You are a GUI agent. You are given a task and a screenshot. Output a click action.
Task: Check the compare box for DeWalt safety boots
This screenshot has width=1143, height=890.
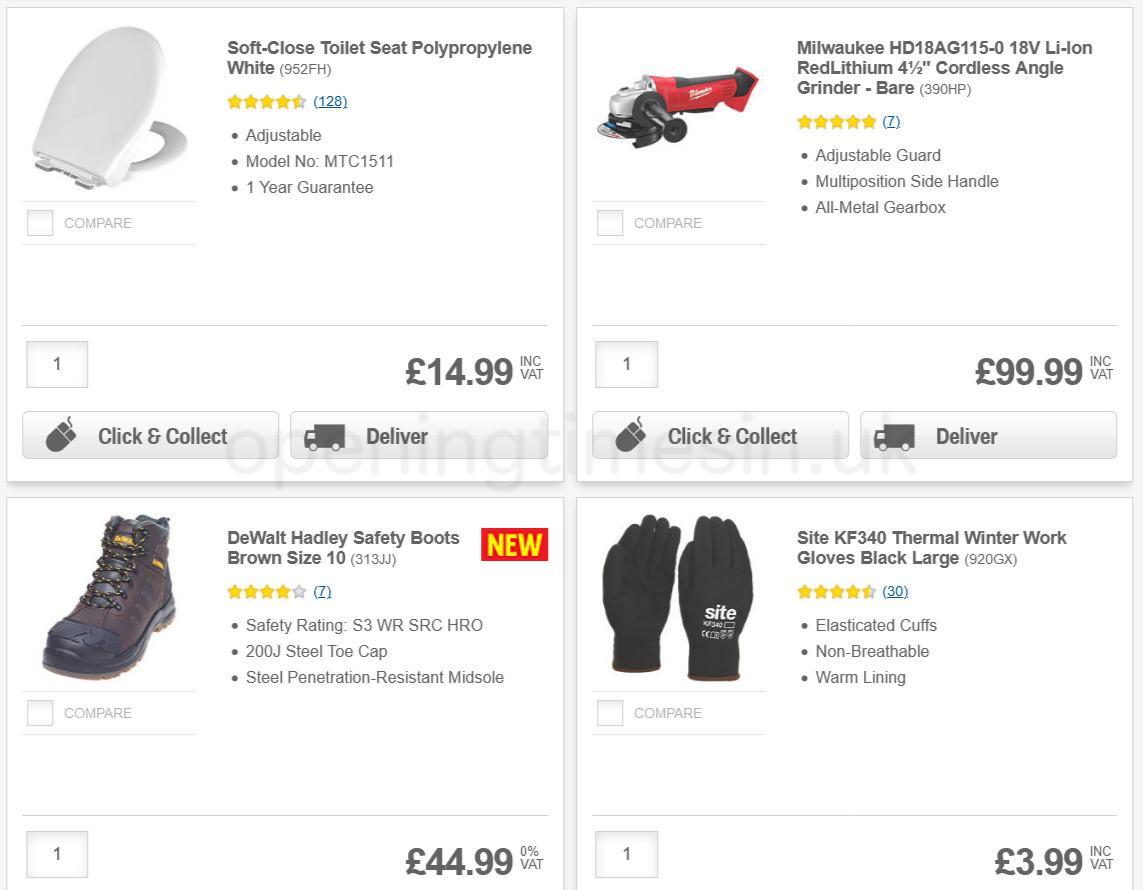[40, 713]
